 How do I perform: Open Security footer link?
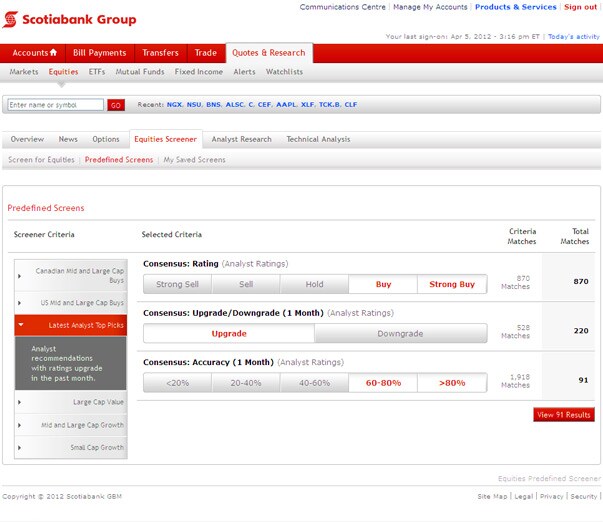(x=584, y=496)
